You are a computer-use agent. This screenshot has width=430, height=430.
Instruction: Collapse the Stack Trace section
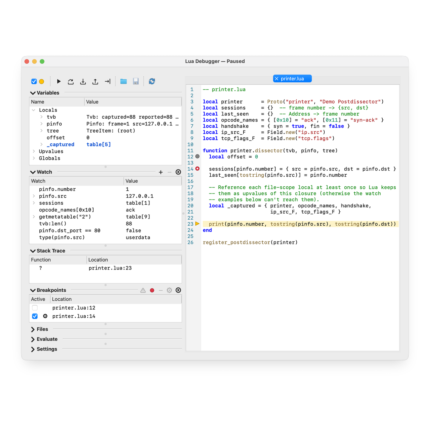coord(33,251)
